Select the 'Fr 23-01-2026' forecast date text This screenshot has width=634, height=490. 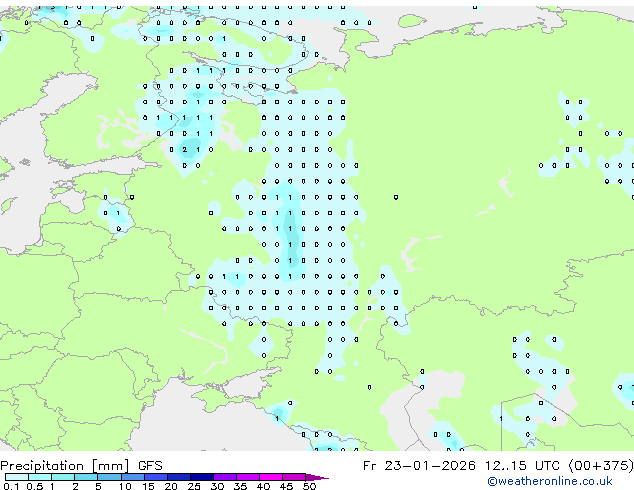[419, 466]
